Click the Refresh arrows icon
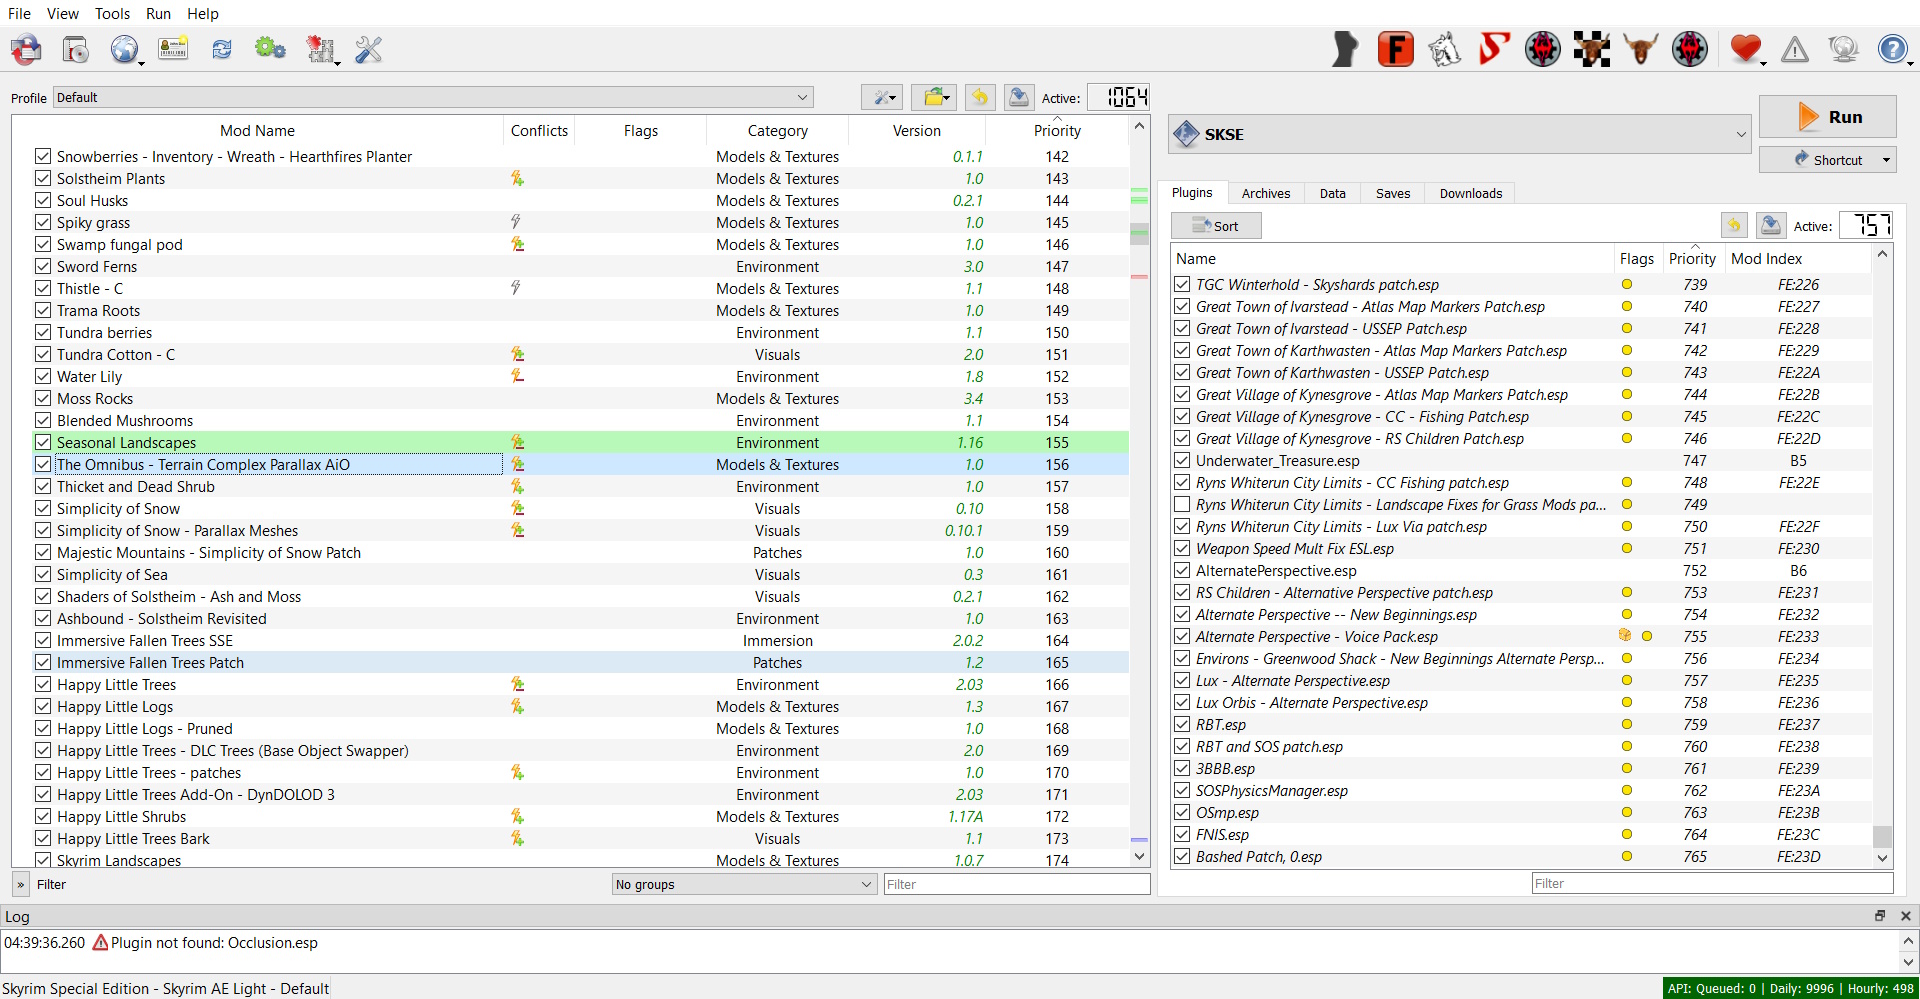The height and width of the screenshot is (999, 1920). click(x=222, y=49)
